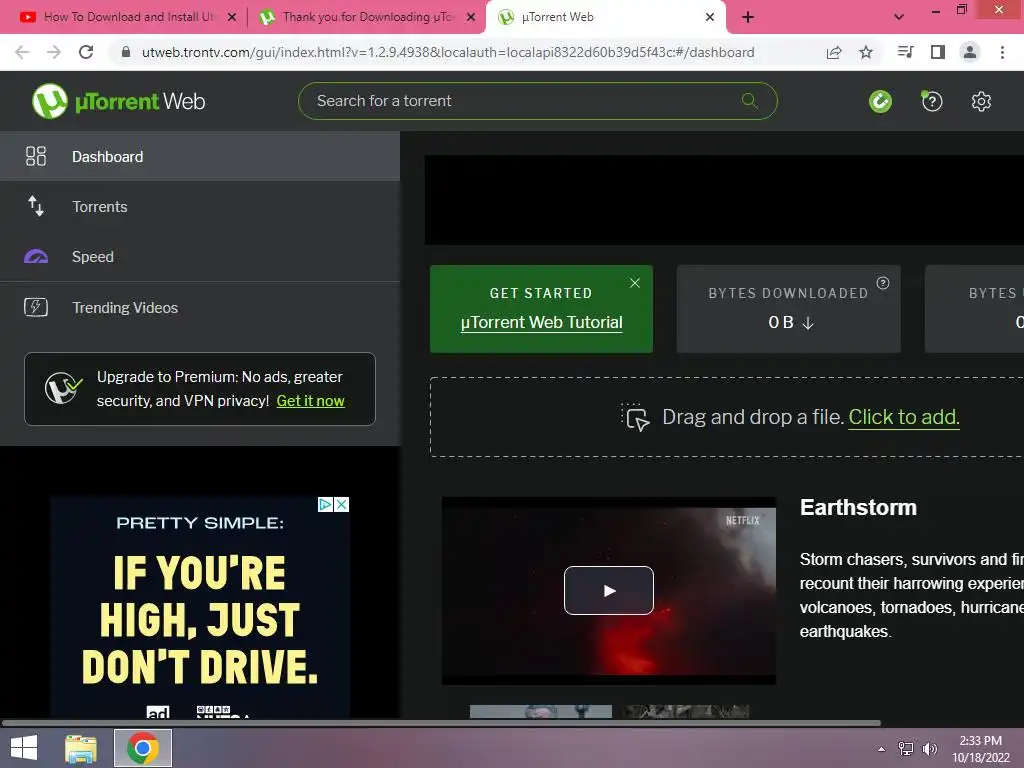Screen dimensions: 1024x768
Task: Reload the page in Chrome
Action: [x=86, y=52]
